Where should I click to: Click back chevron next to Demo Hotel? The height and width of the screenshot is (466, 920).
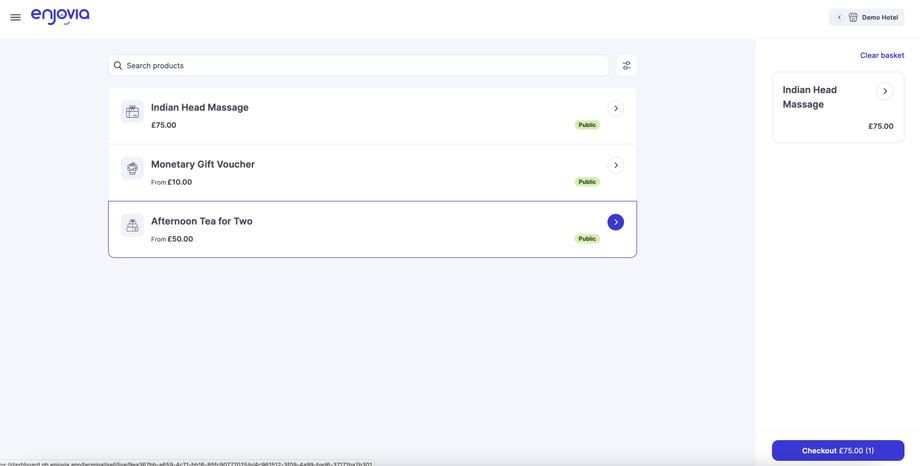(839, 17)
